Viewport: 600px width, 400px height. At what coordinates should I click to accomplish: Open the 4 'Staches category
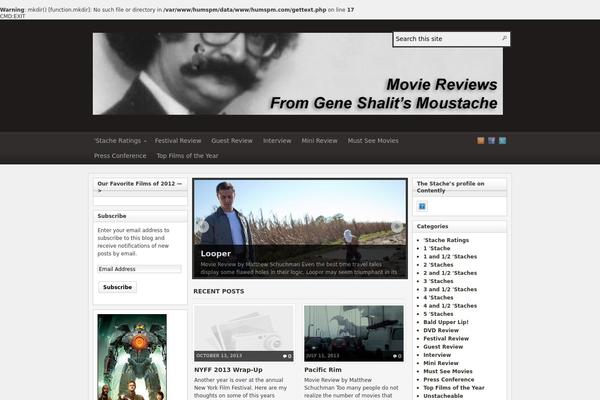pos(438,298)
